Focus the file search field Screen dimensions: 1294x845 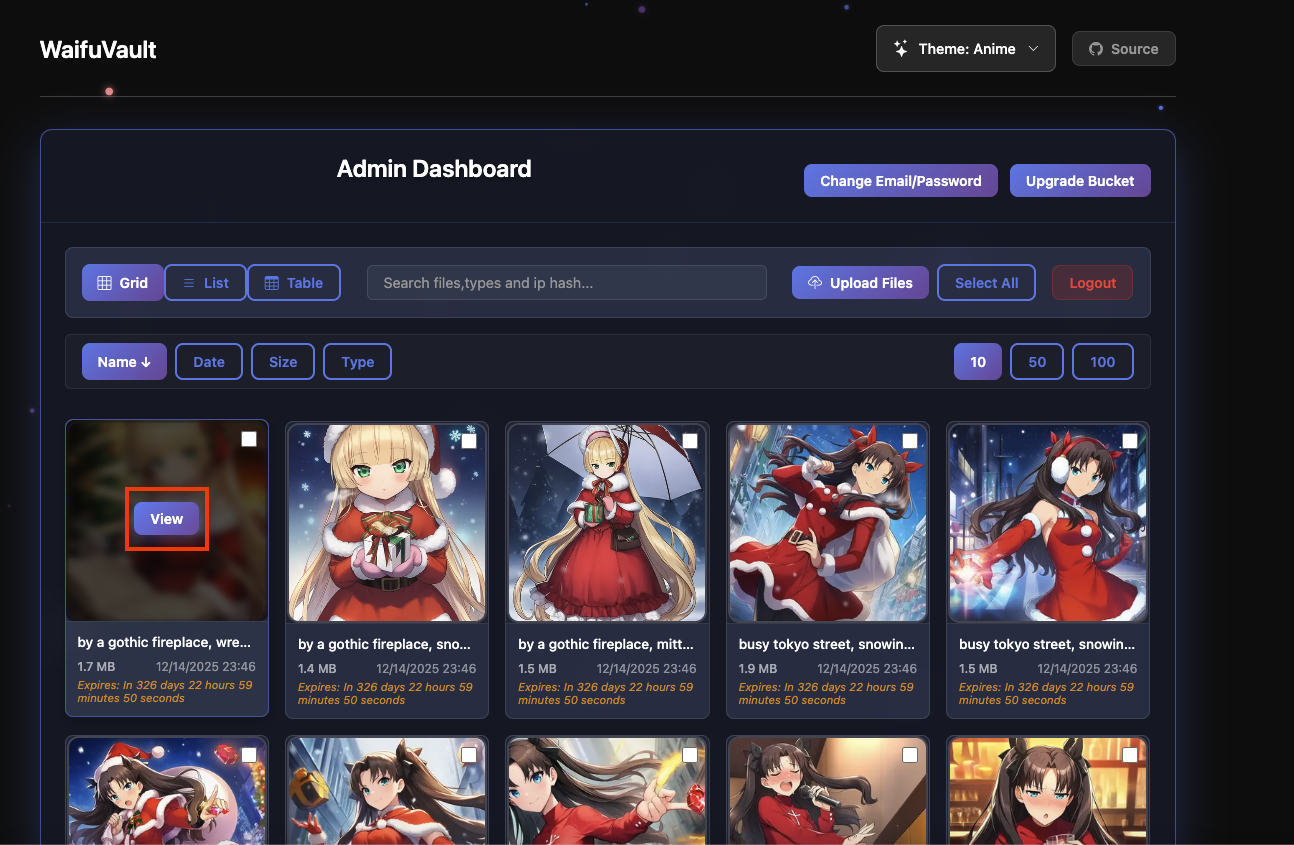tap(567, 283)
